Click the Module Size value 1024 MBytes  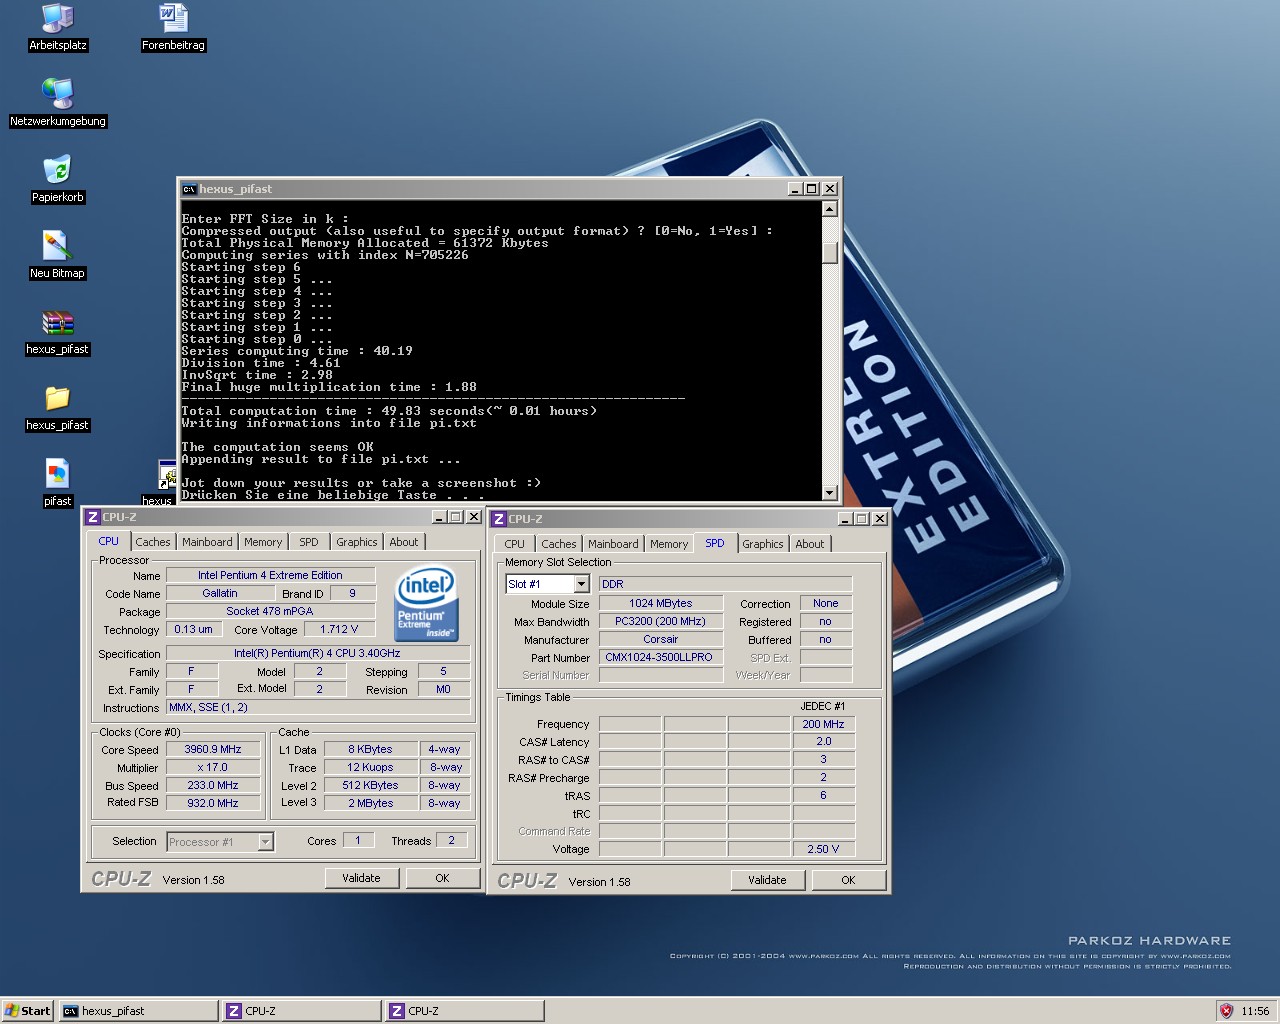tap(661, 603)
